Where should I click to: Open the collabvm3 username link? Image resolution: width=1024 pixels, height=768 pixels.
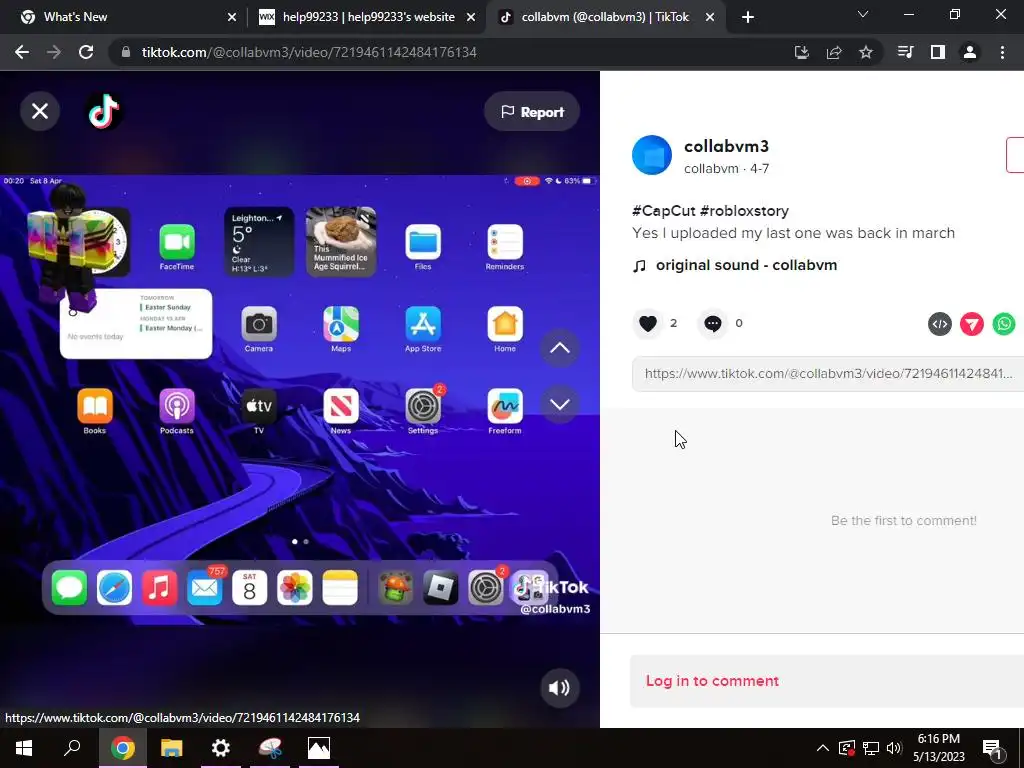pyautogui.click(x=726, y=146)
